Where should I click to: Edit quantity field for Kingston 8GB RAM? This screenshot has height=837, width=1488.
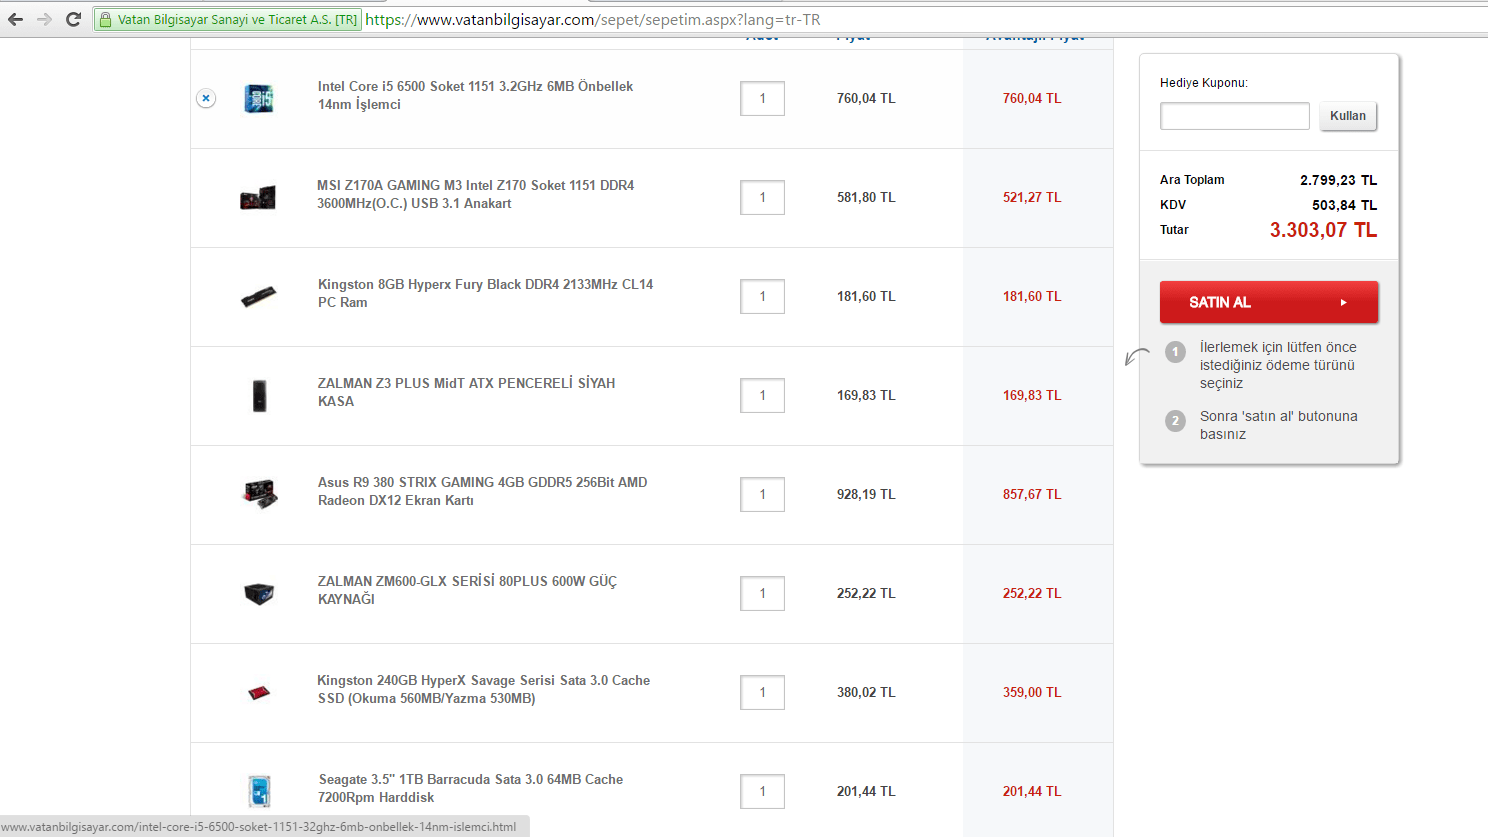point(762,296)
